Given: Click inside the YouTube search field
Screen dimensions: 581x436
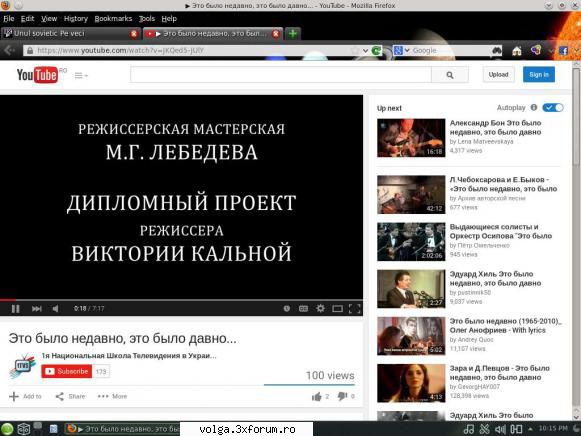Looking at the screenshot, I should click(x=280, y=75).
